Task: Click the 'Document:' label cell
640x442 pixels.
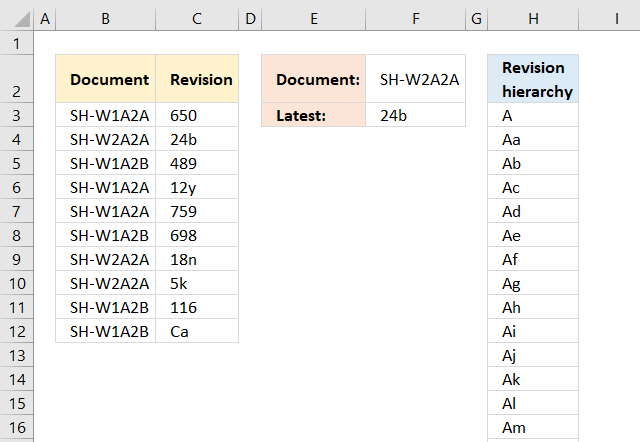Action: point(313,78)
